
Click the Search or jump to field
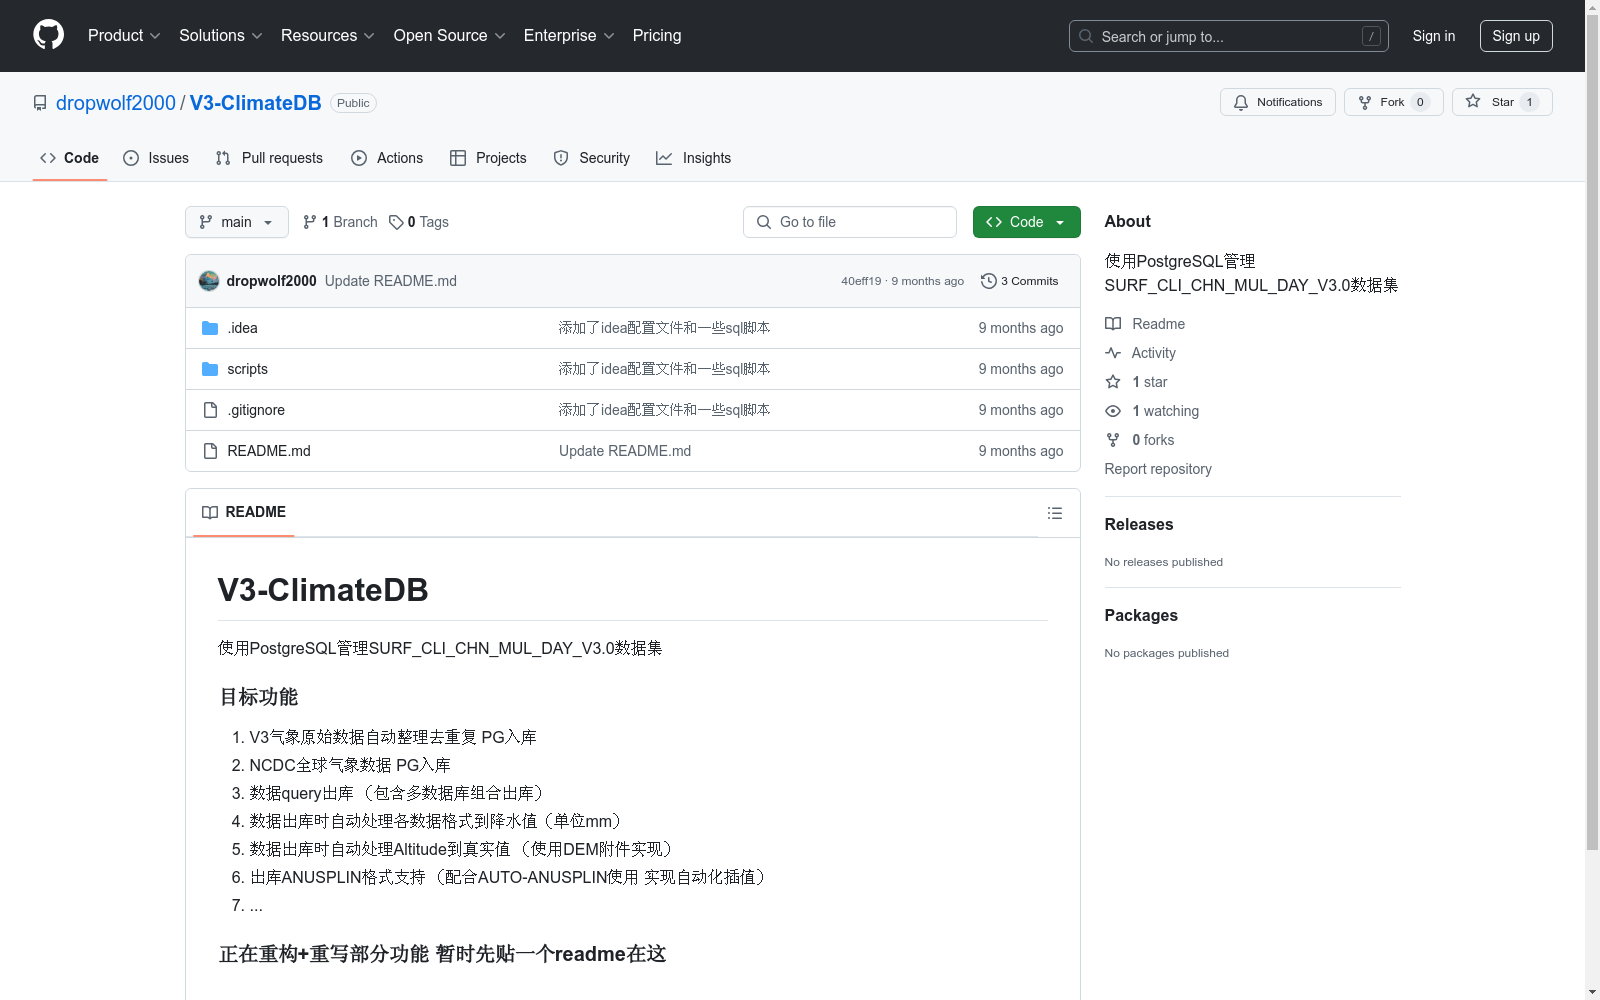[1228, 36]
